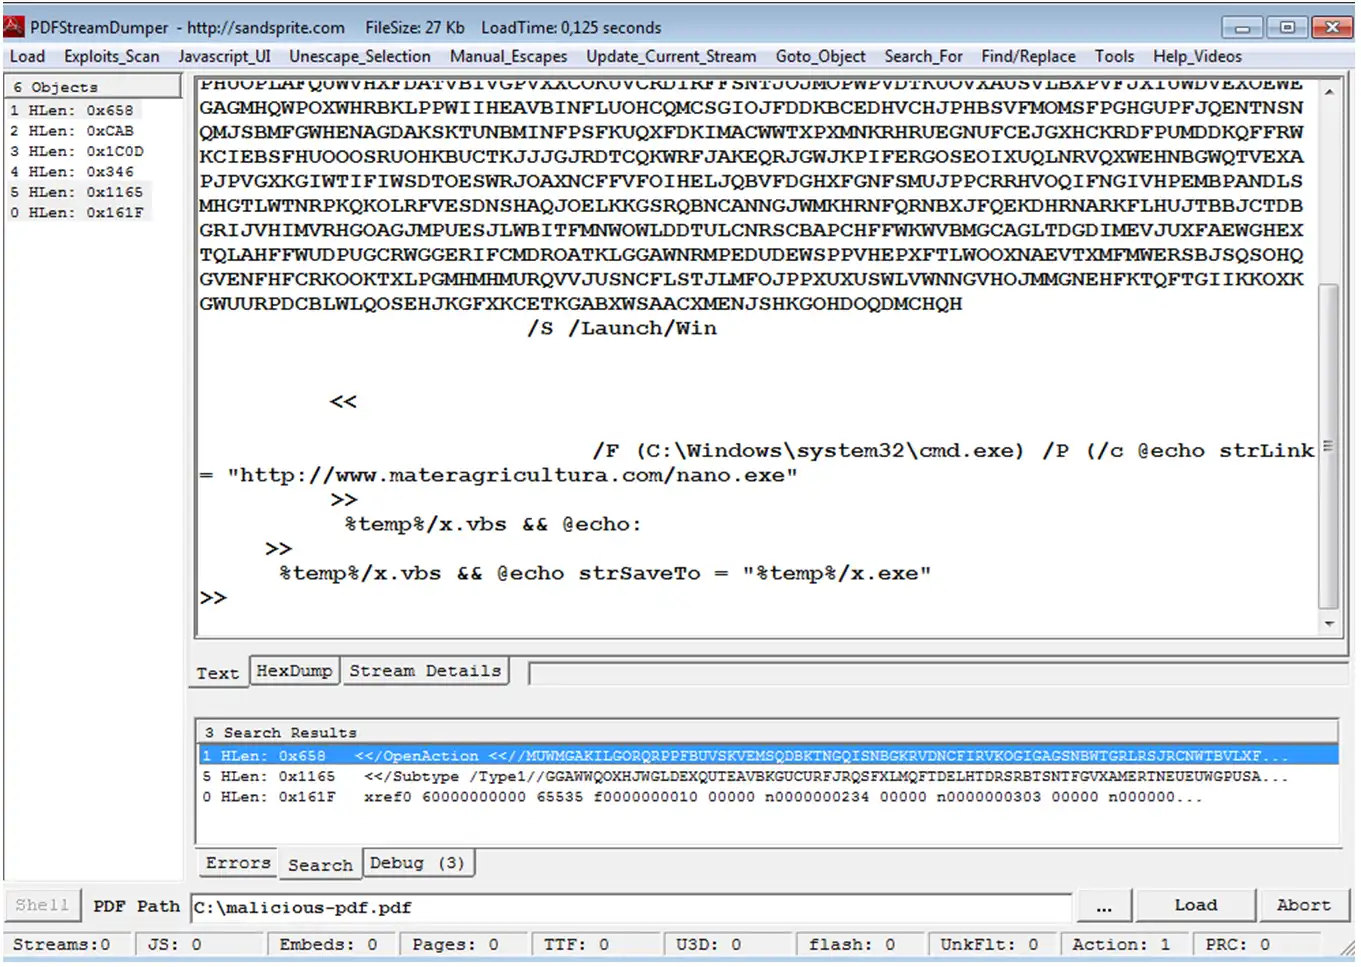This screenshot has width=1361, height=967.
Task: Open the Goto_Object menu
Action: (821, 57)
